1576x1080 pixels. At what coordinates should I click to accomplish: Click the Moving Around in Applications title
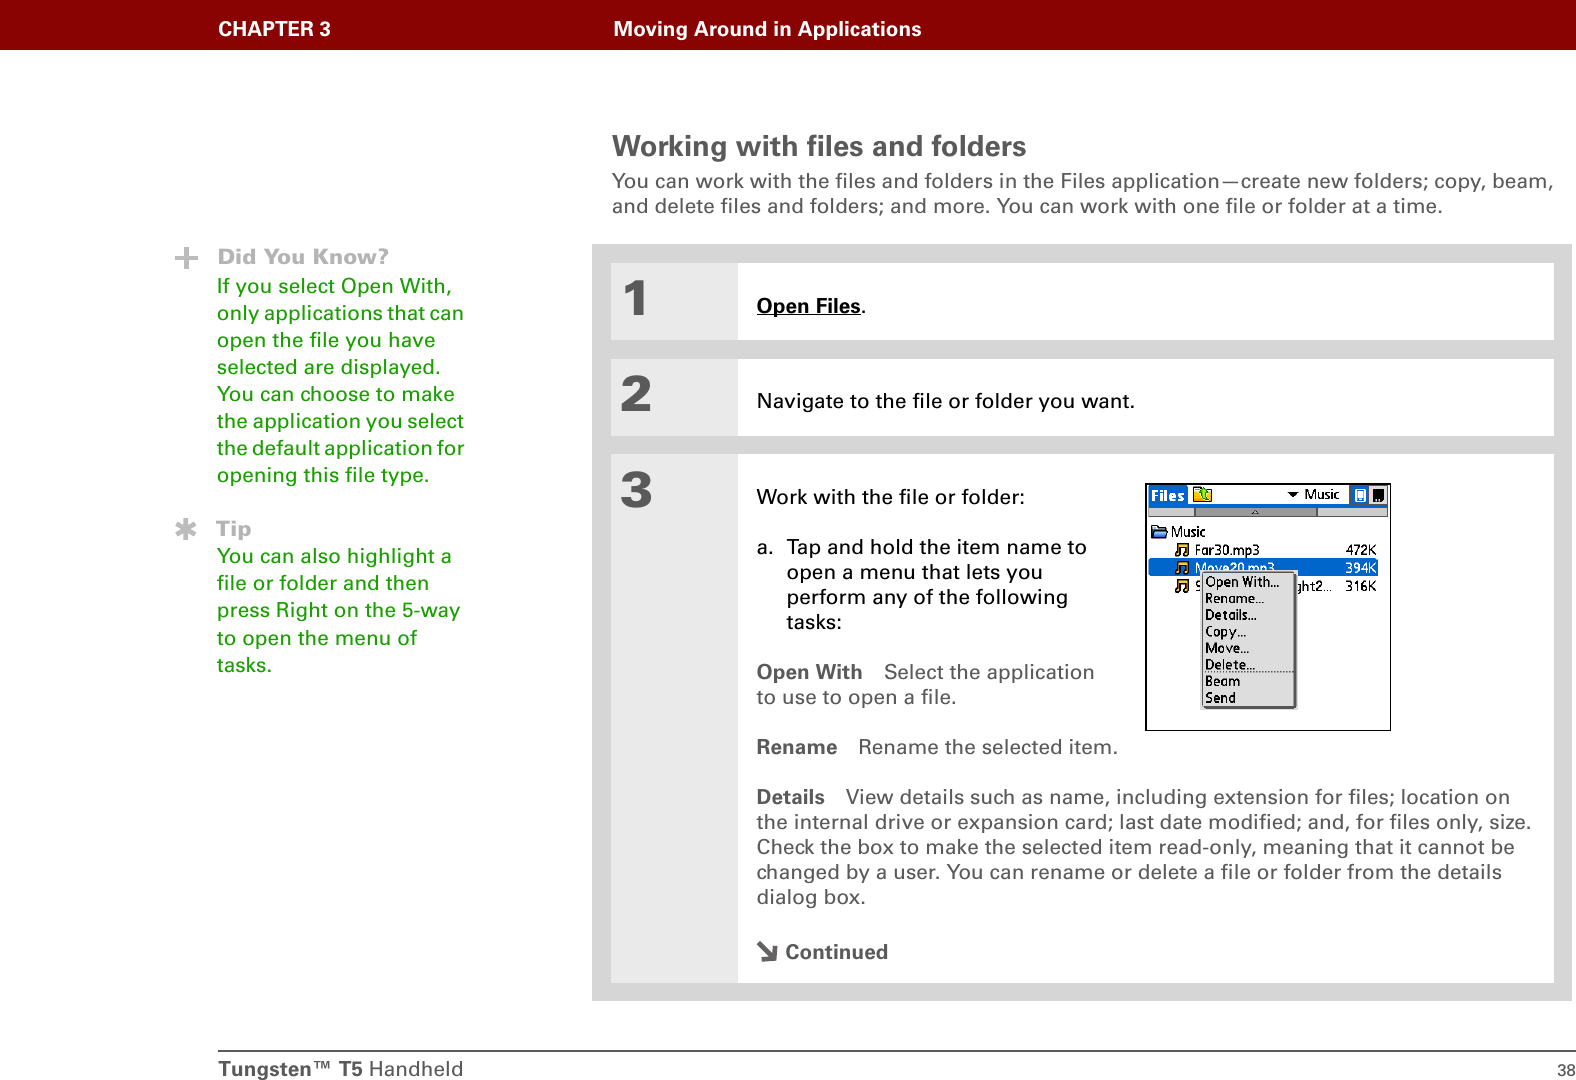click(767, 29)
